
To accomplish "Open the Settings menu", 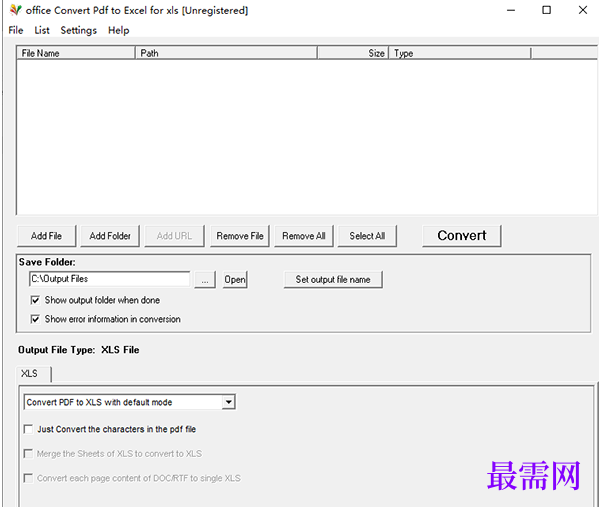I will [x=79, y=30].
